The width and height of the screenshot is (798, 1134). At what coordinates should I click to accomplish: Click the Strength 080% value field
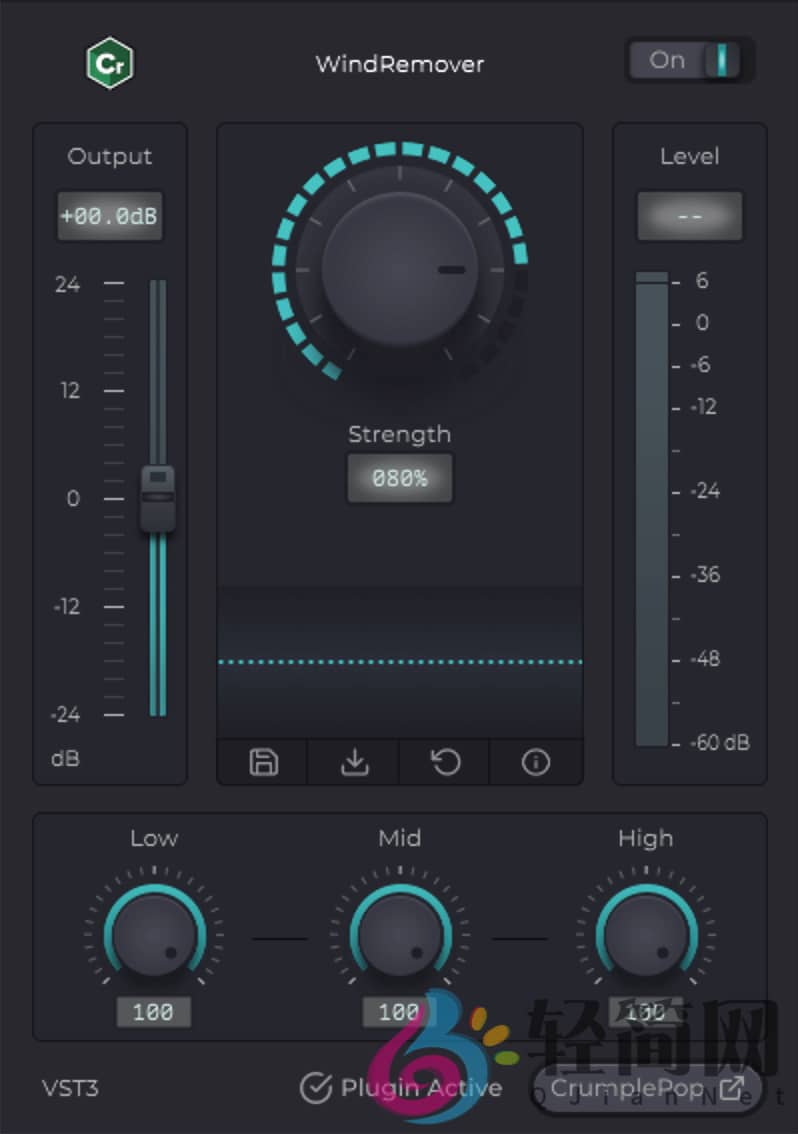pyautogui.click(x=399, y=478)
